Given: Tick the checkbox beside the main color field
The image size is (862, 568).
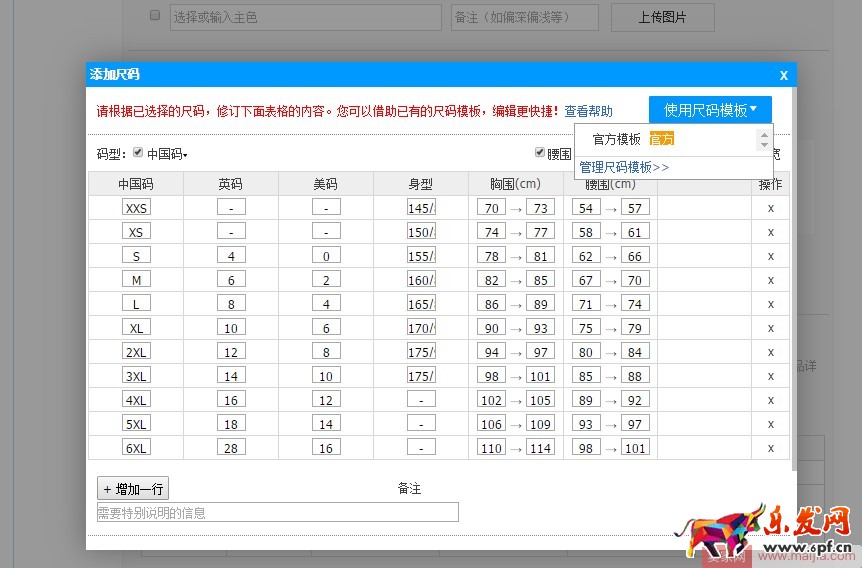Looking at the screenshot, I should pyautogui.click(x=155, y=16).
